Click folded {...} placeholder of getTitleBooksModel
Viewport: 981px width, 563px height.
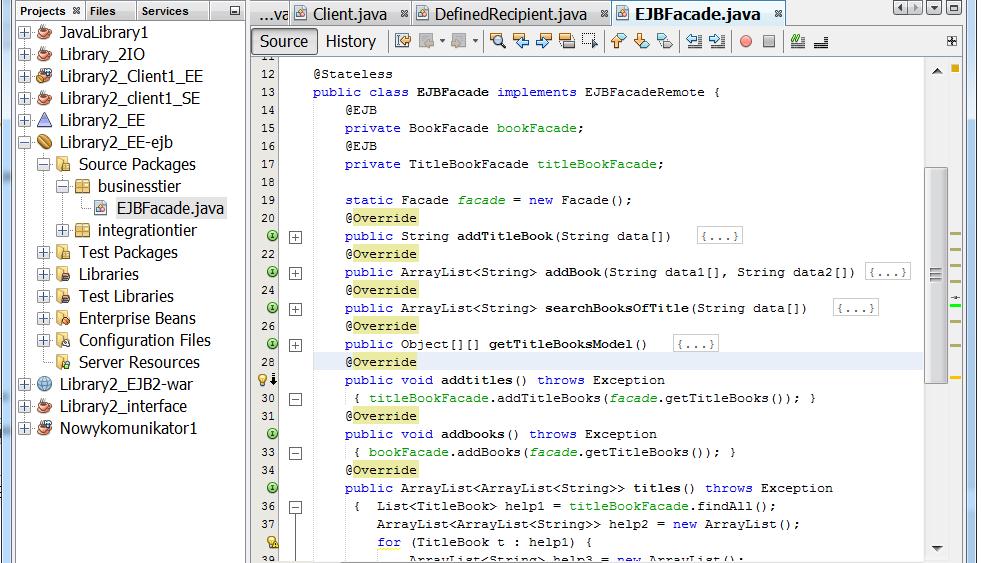[x=695, y=344]
